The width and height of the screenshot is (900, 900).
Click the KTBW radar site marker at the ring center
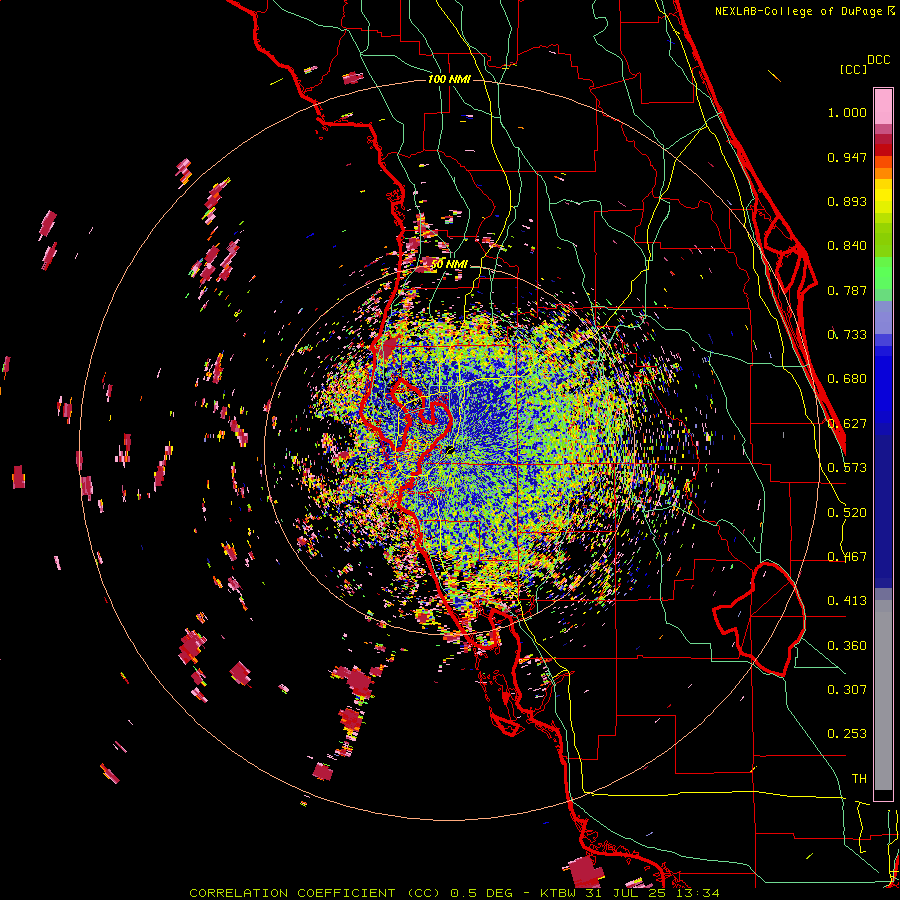tap(451, 451)
